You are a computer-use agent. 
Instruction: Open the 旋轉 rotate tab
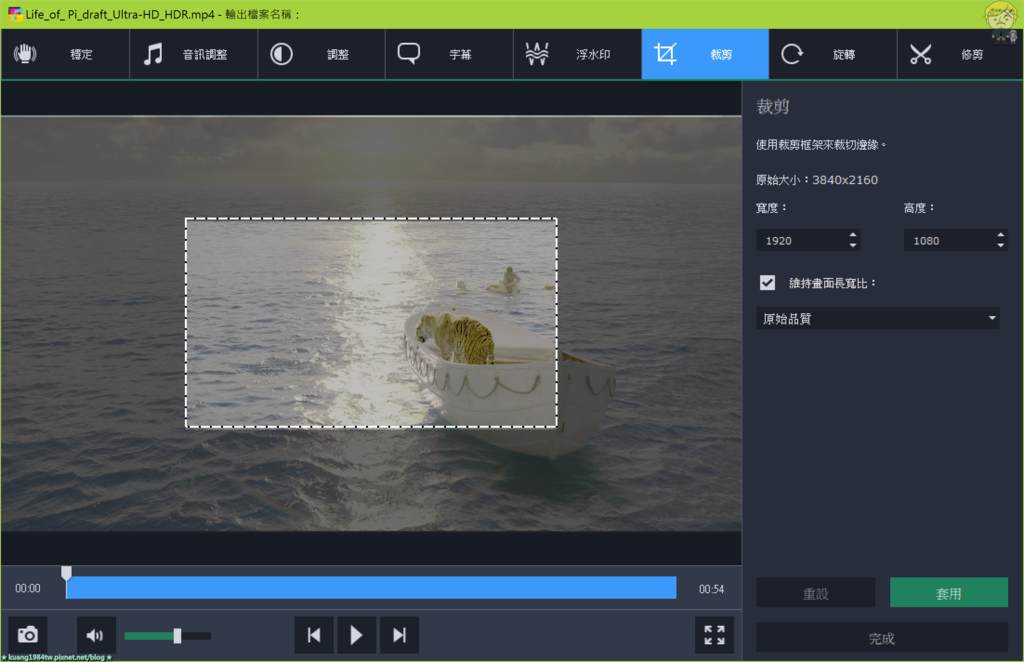[x=833, y=54]
